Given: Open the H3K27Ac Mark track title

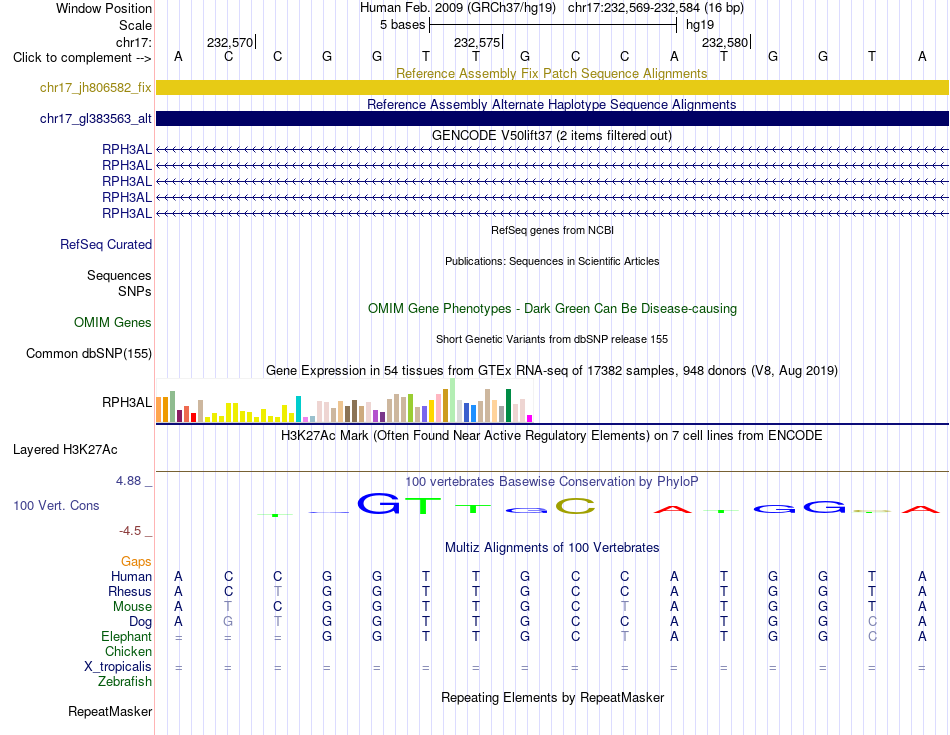Looking at the screenshot, I should [x=552, y=436].
